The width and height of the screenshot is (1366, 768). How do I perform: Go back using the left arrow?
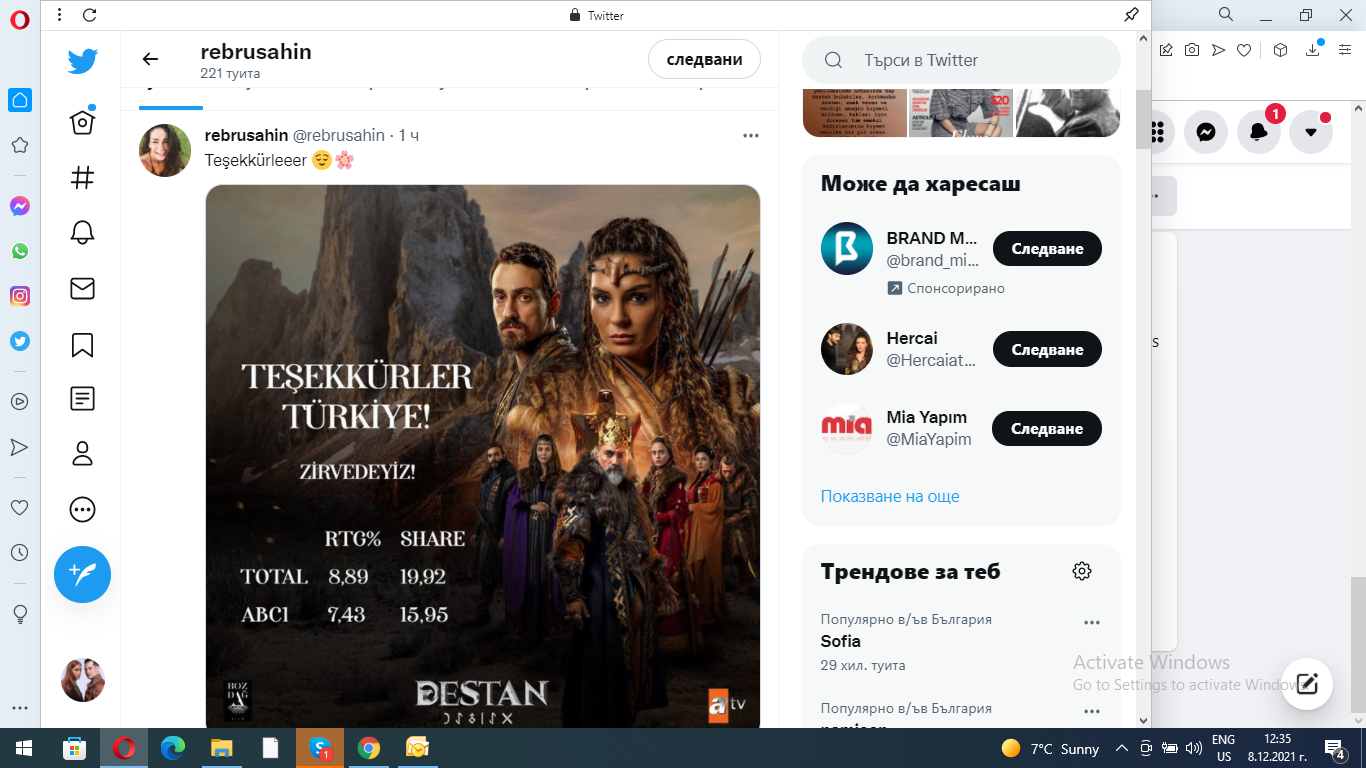[x=150, y=59]
